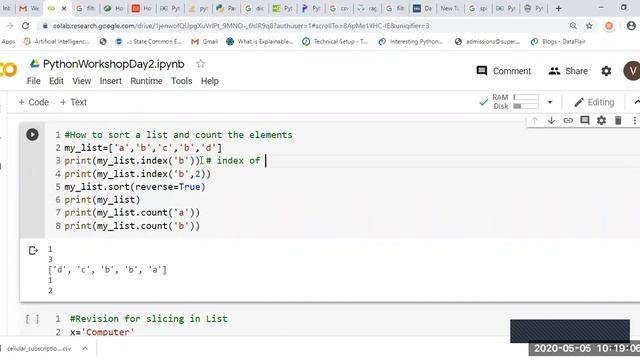
Task: Click comment #Revision for slicing in List
Action: tap(149, 319)
